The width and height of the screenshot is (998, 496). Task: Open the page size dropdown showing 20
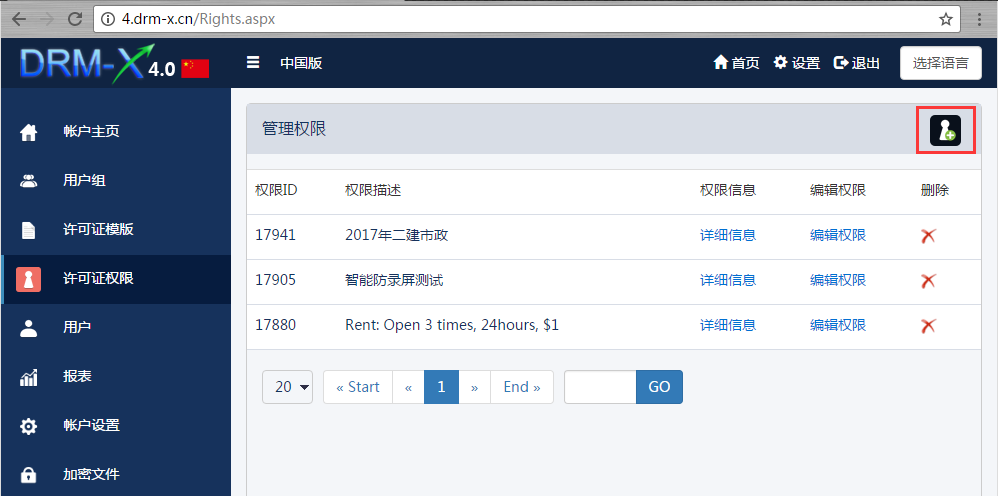pos(288,387)
